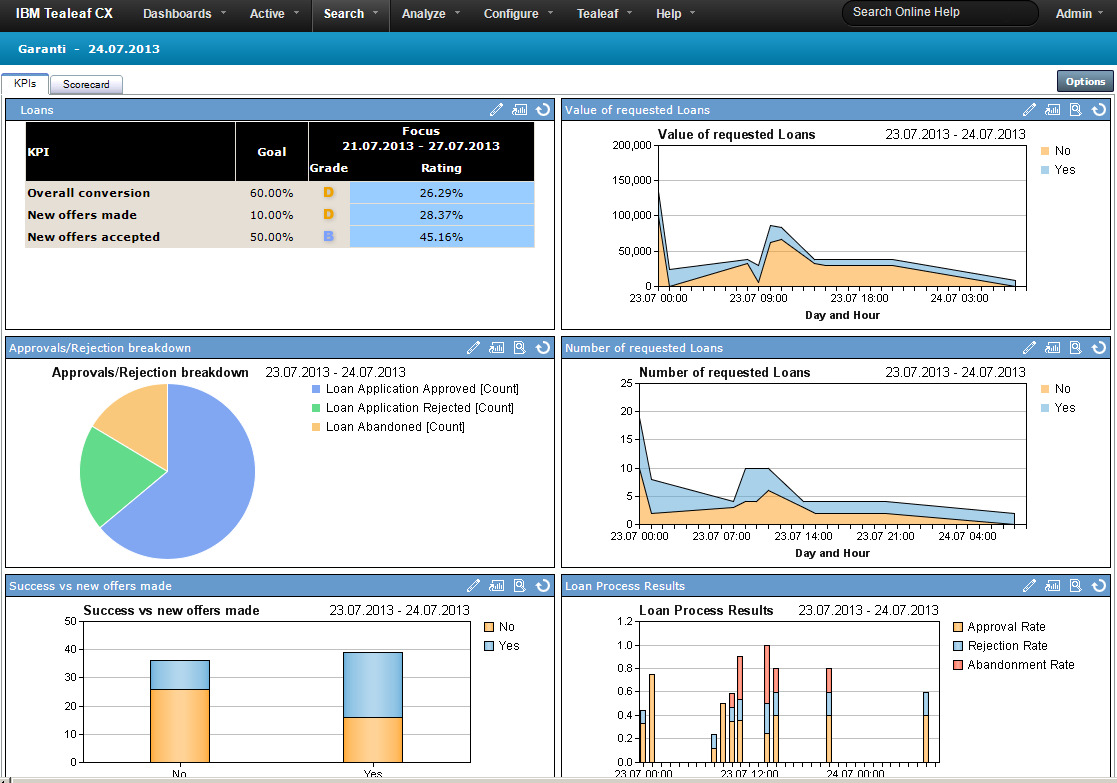
Task: Open the Dashboards menu
Action: [184, 14]
